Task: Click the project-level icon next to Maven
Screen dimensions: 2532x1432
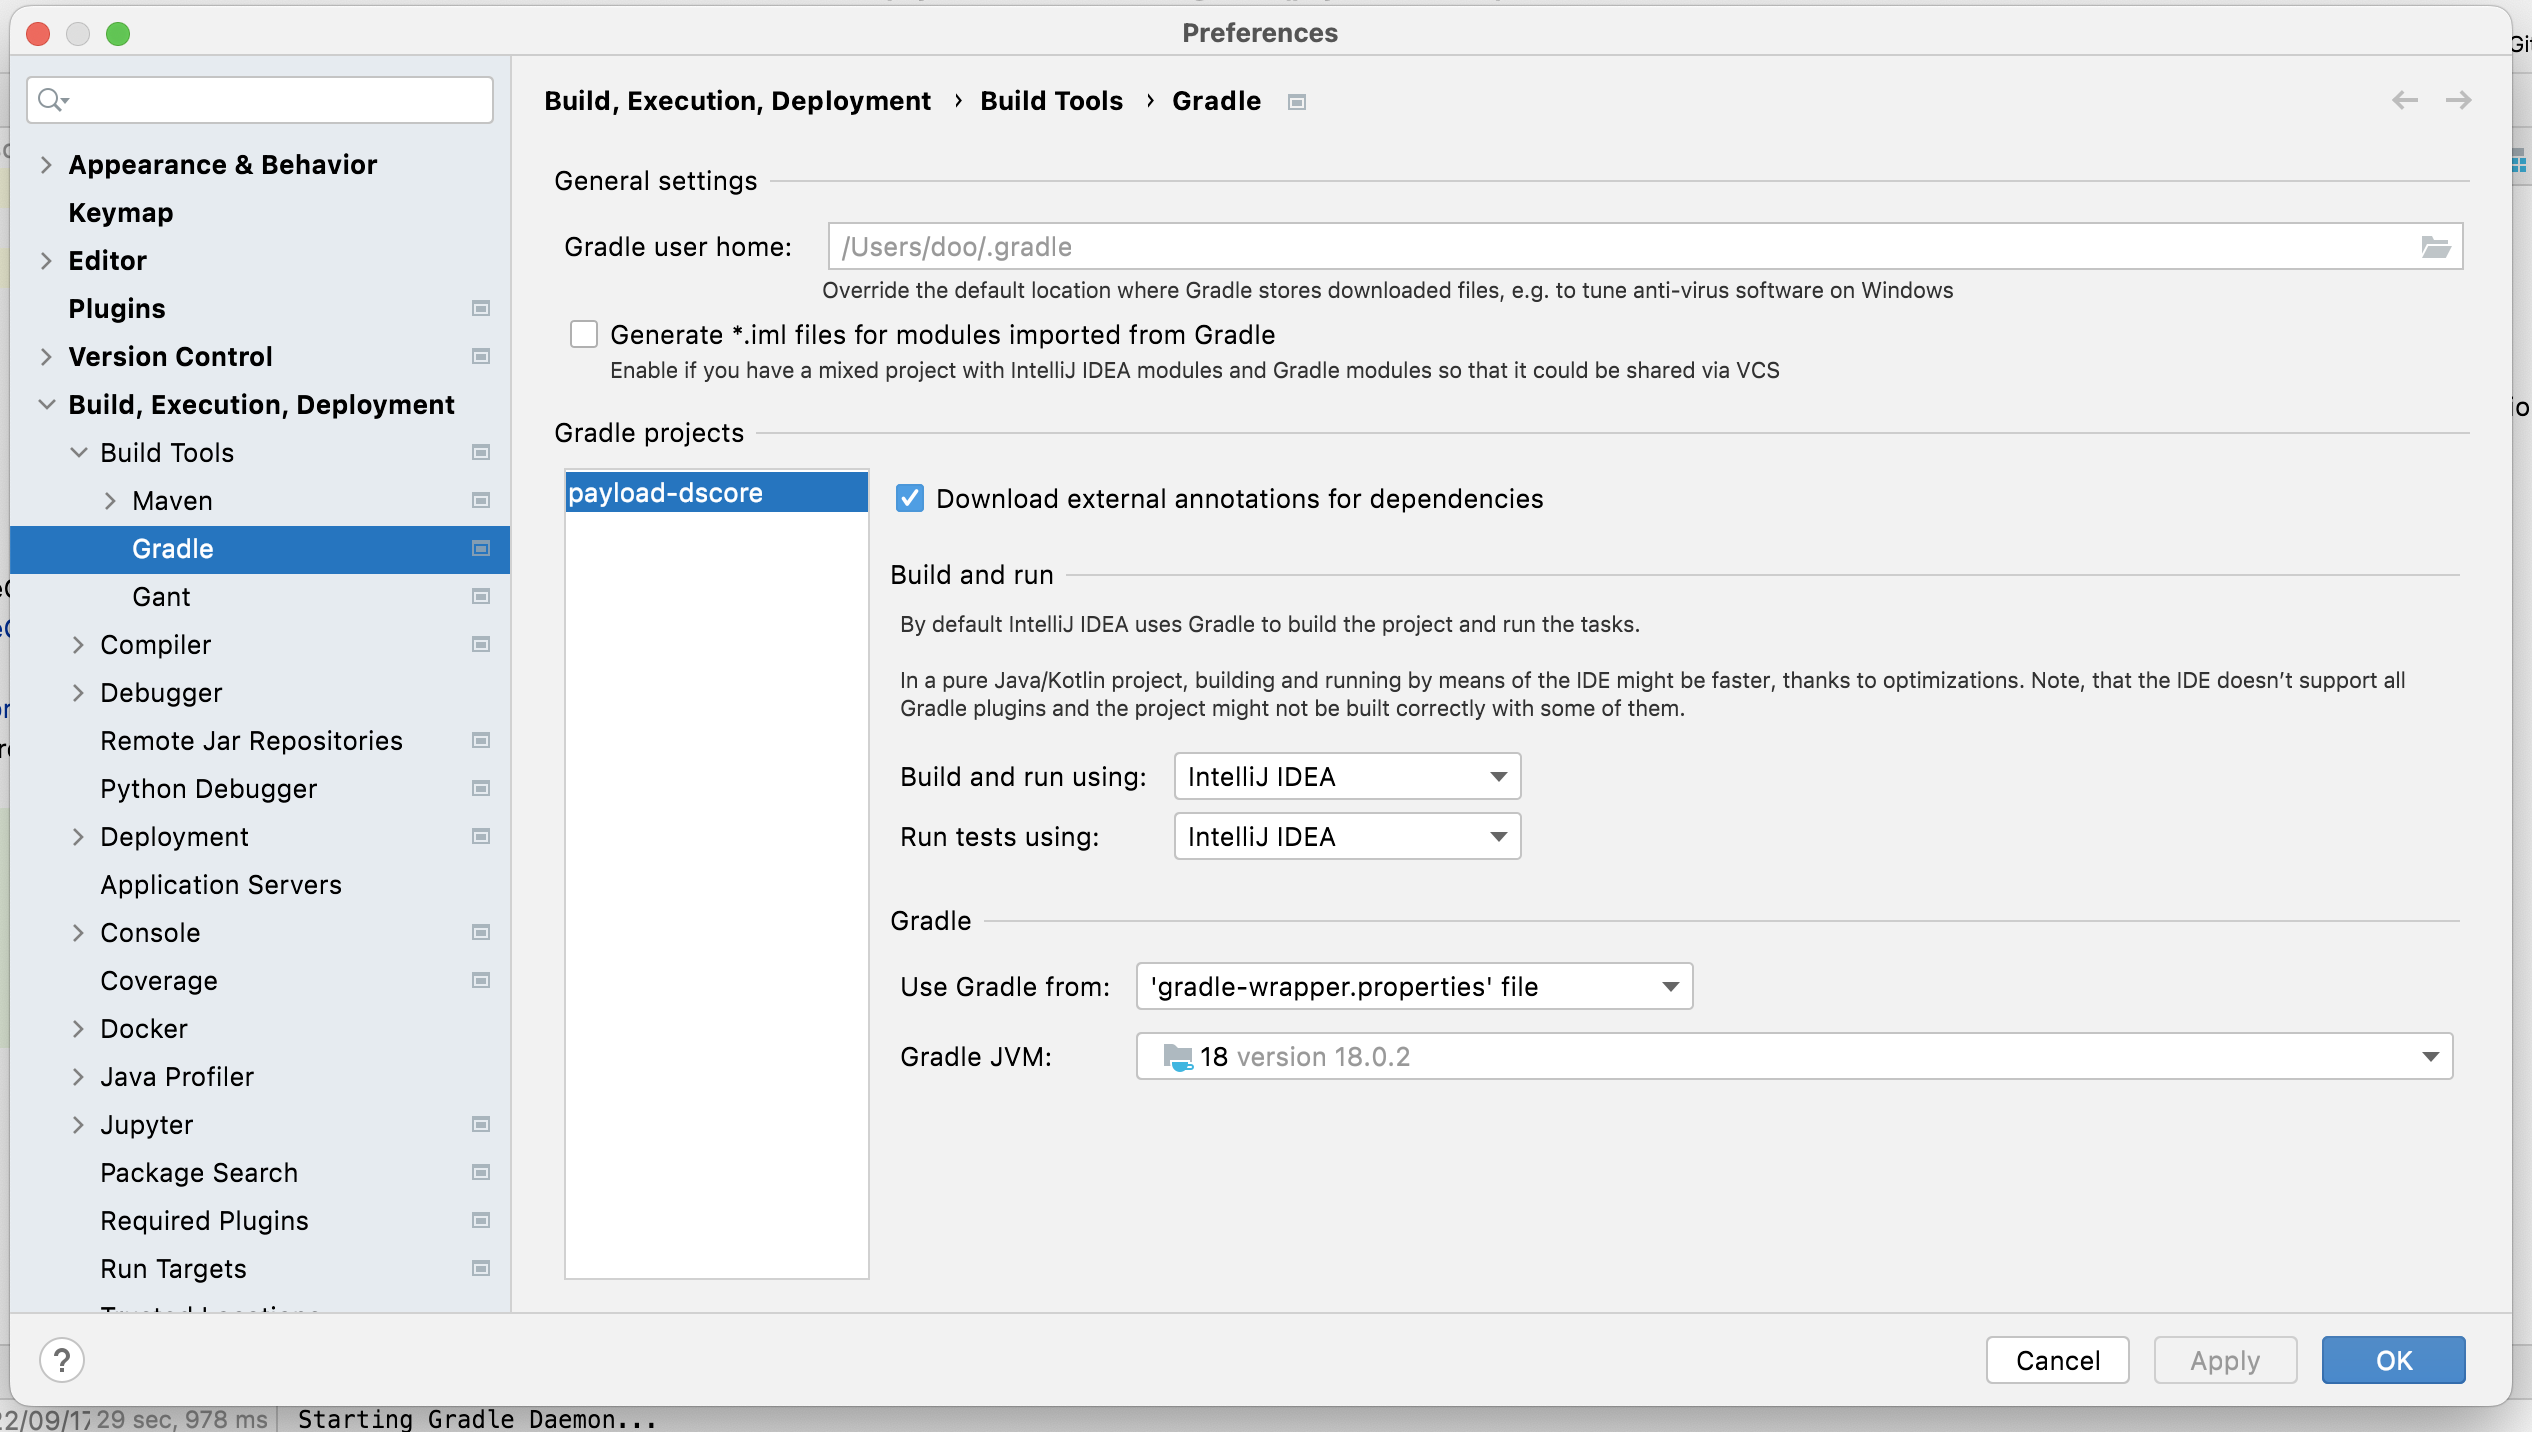Action: (x=481, y=500)
